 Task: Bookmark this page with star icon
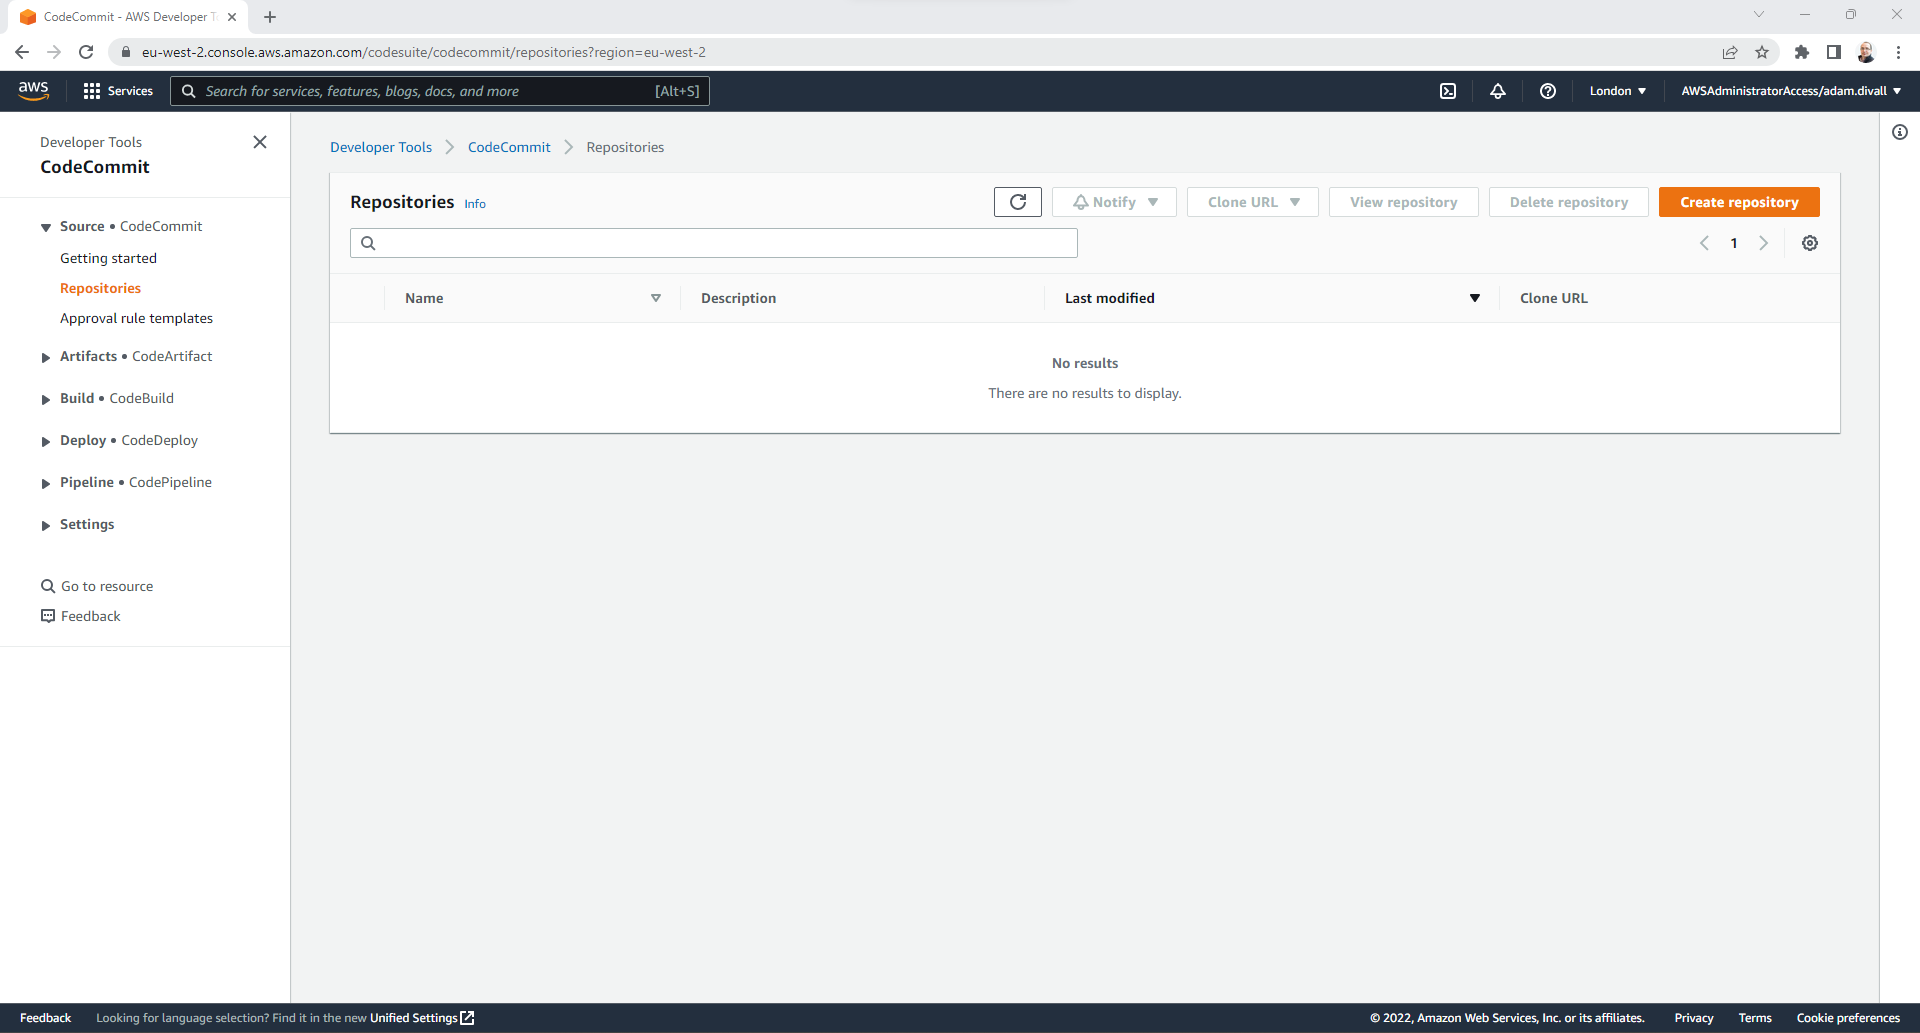1762,52
